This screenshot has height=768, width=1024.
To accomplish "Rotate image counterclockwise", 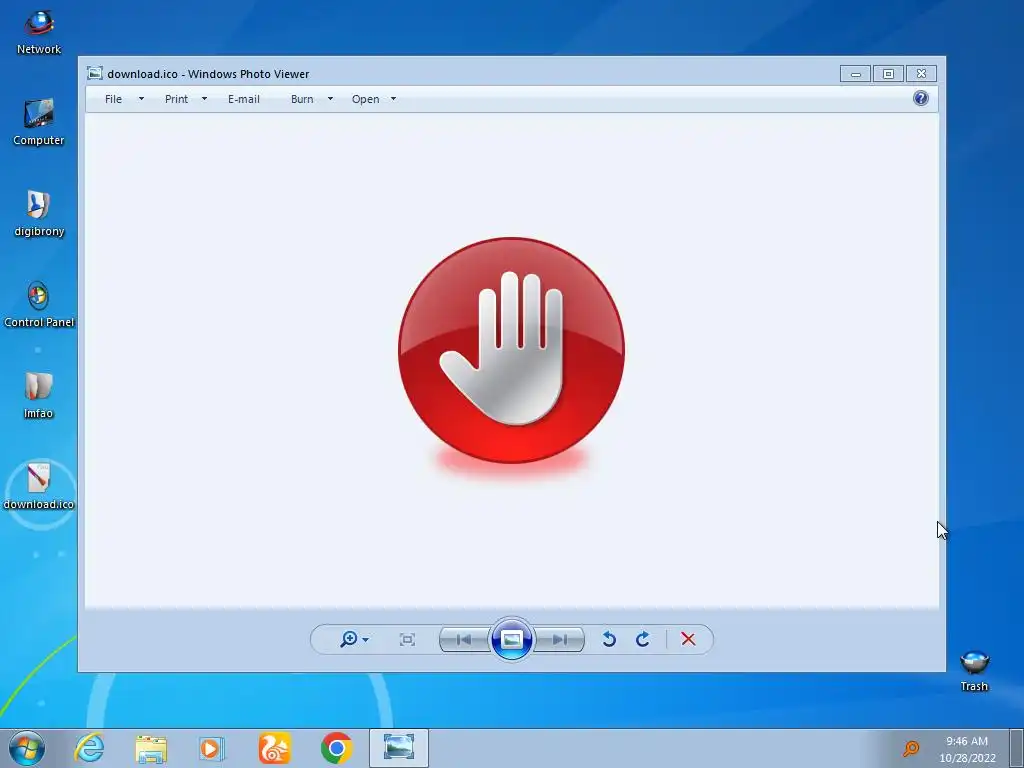I will click(x=609, y=639).
